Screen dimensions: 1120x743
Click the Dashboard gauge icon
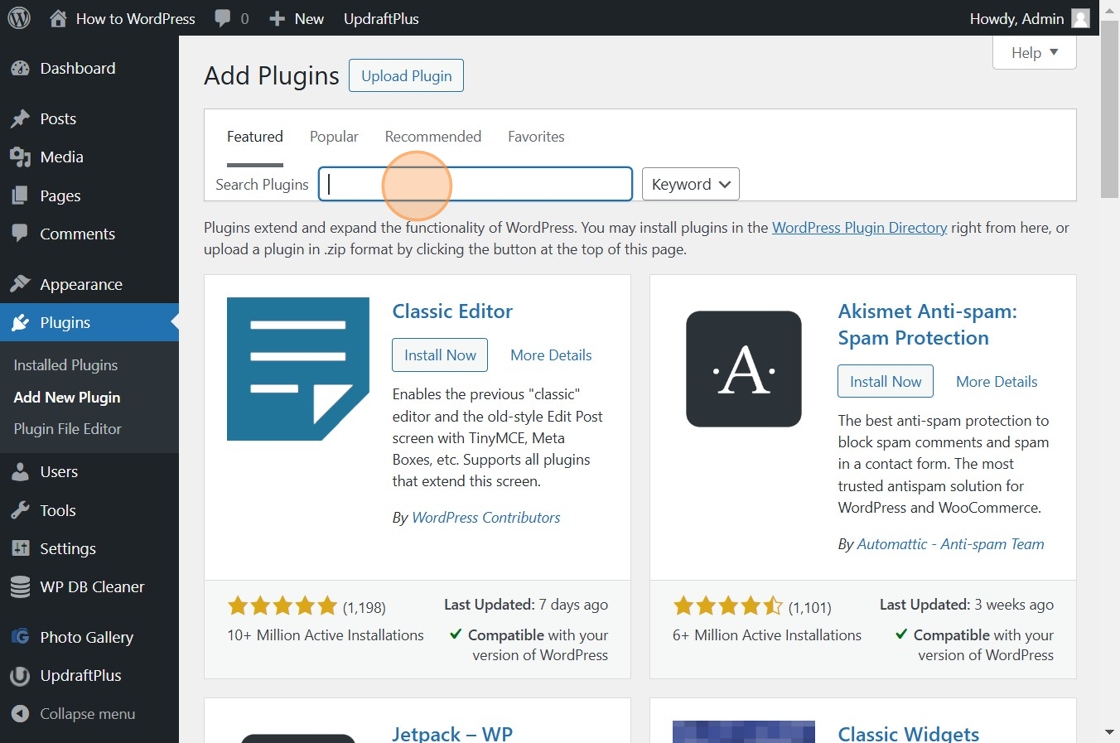coord(20,69)
